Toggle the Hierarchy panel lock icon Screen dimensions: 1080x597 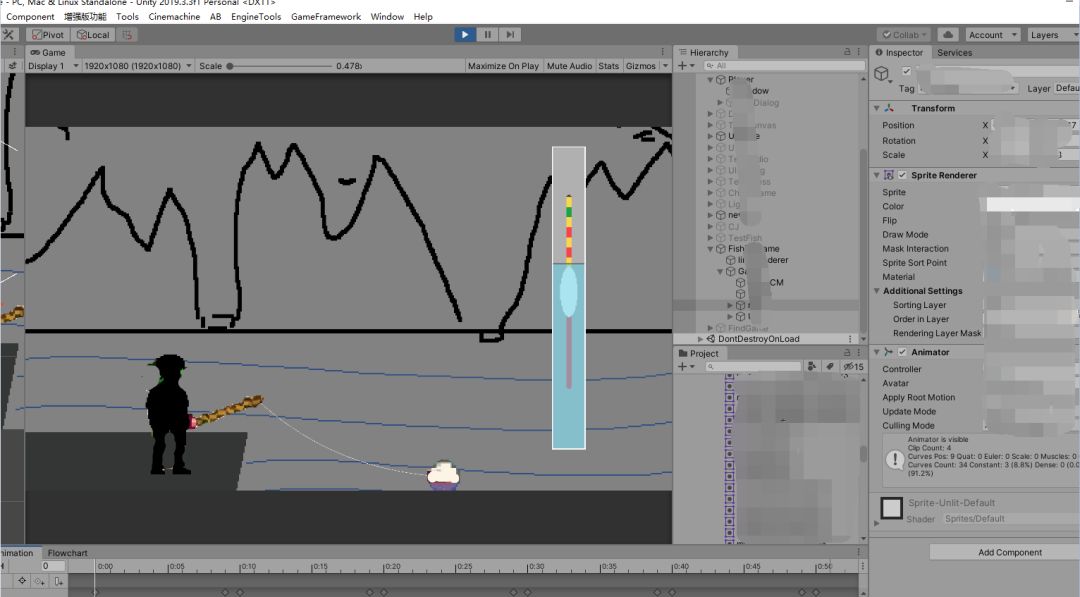849,52
